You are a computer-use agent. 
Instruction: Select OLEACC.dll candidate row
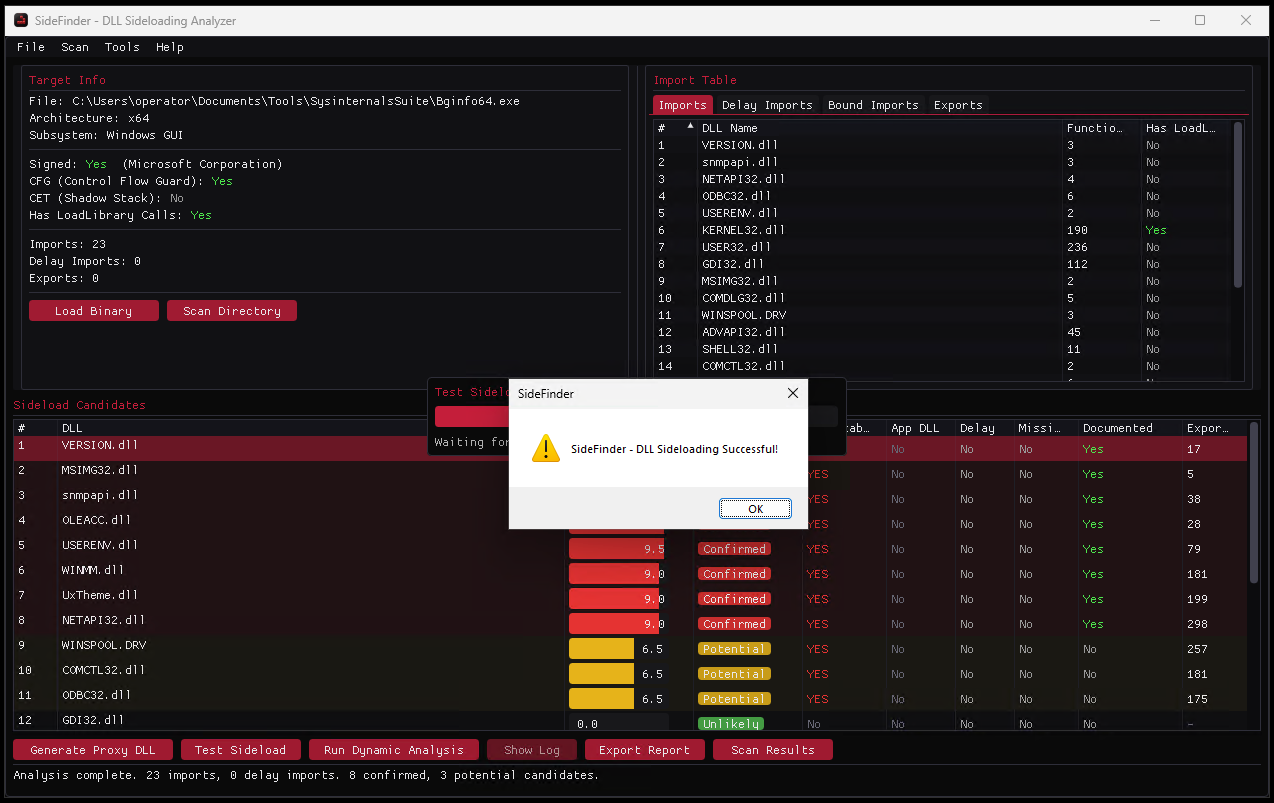(x=630, y=523)
